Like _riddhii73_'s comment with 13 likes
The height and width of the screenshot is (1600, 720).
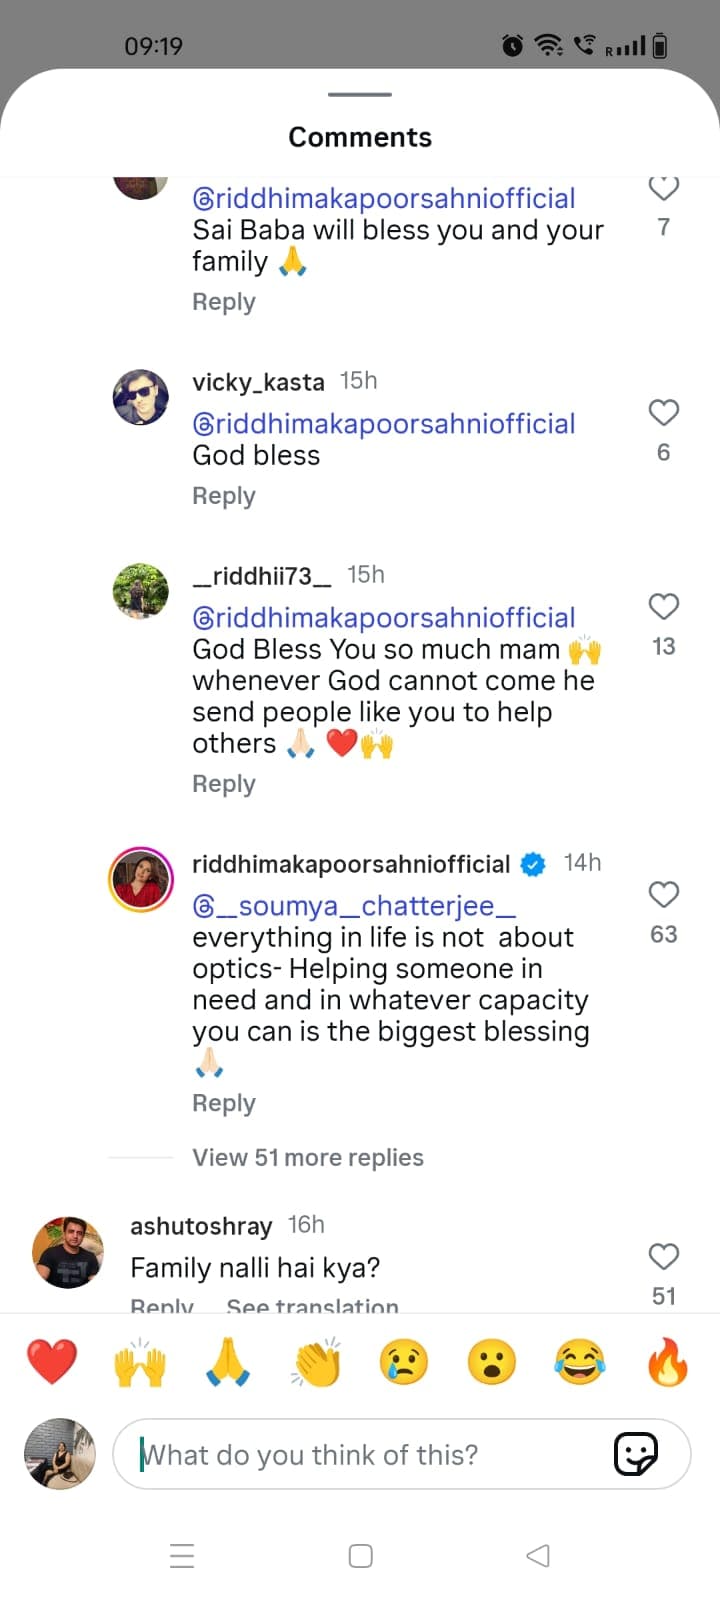[664, 606]
